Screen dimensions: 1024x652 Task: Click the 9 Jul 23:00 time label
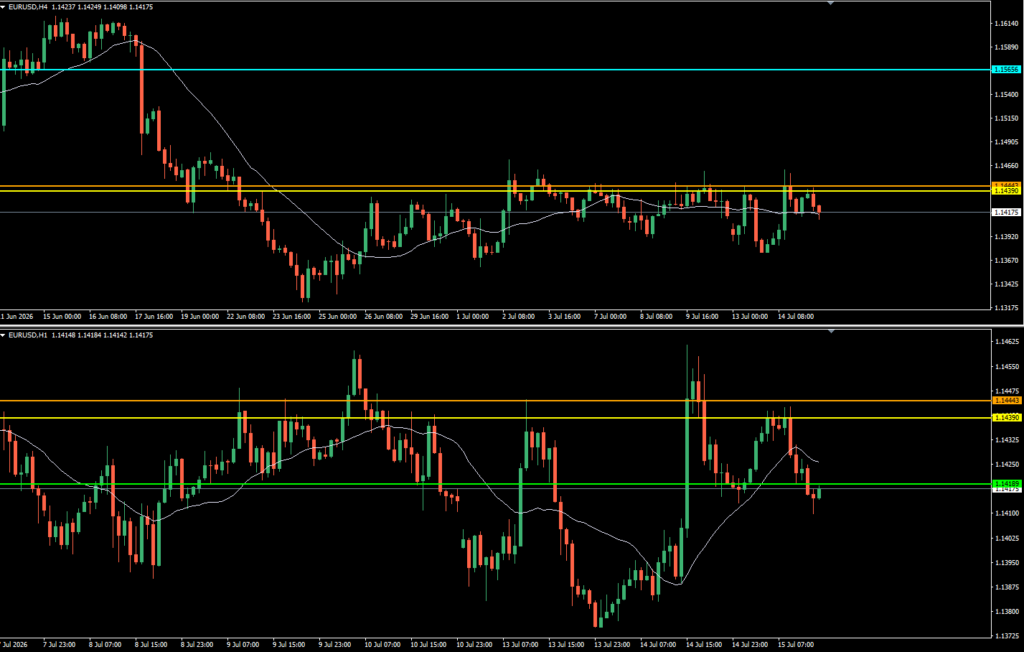click(335, 644)
